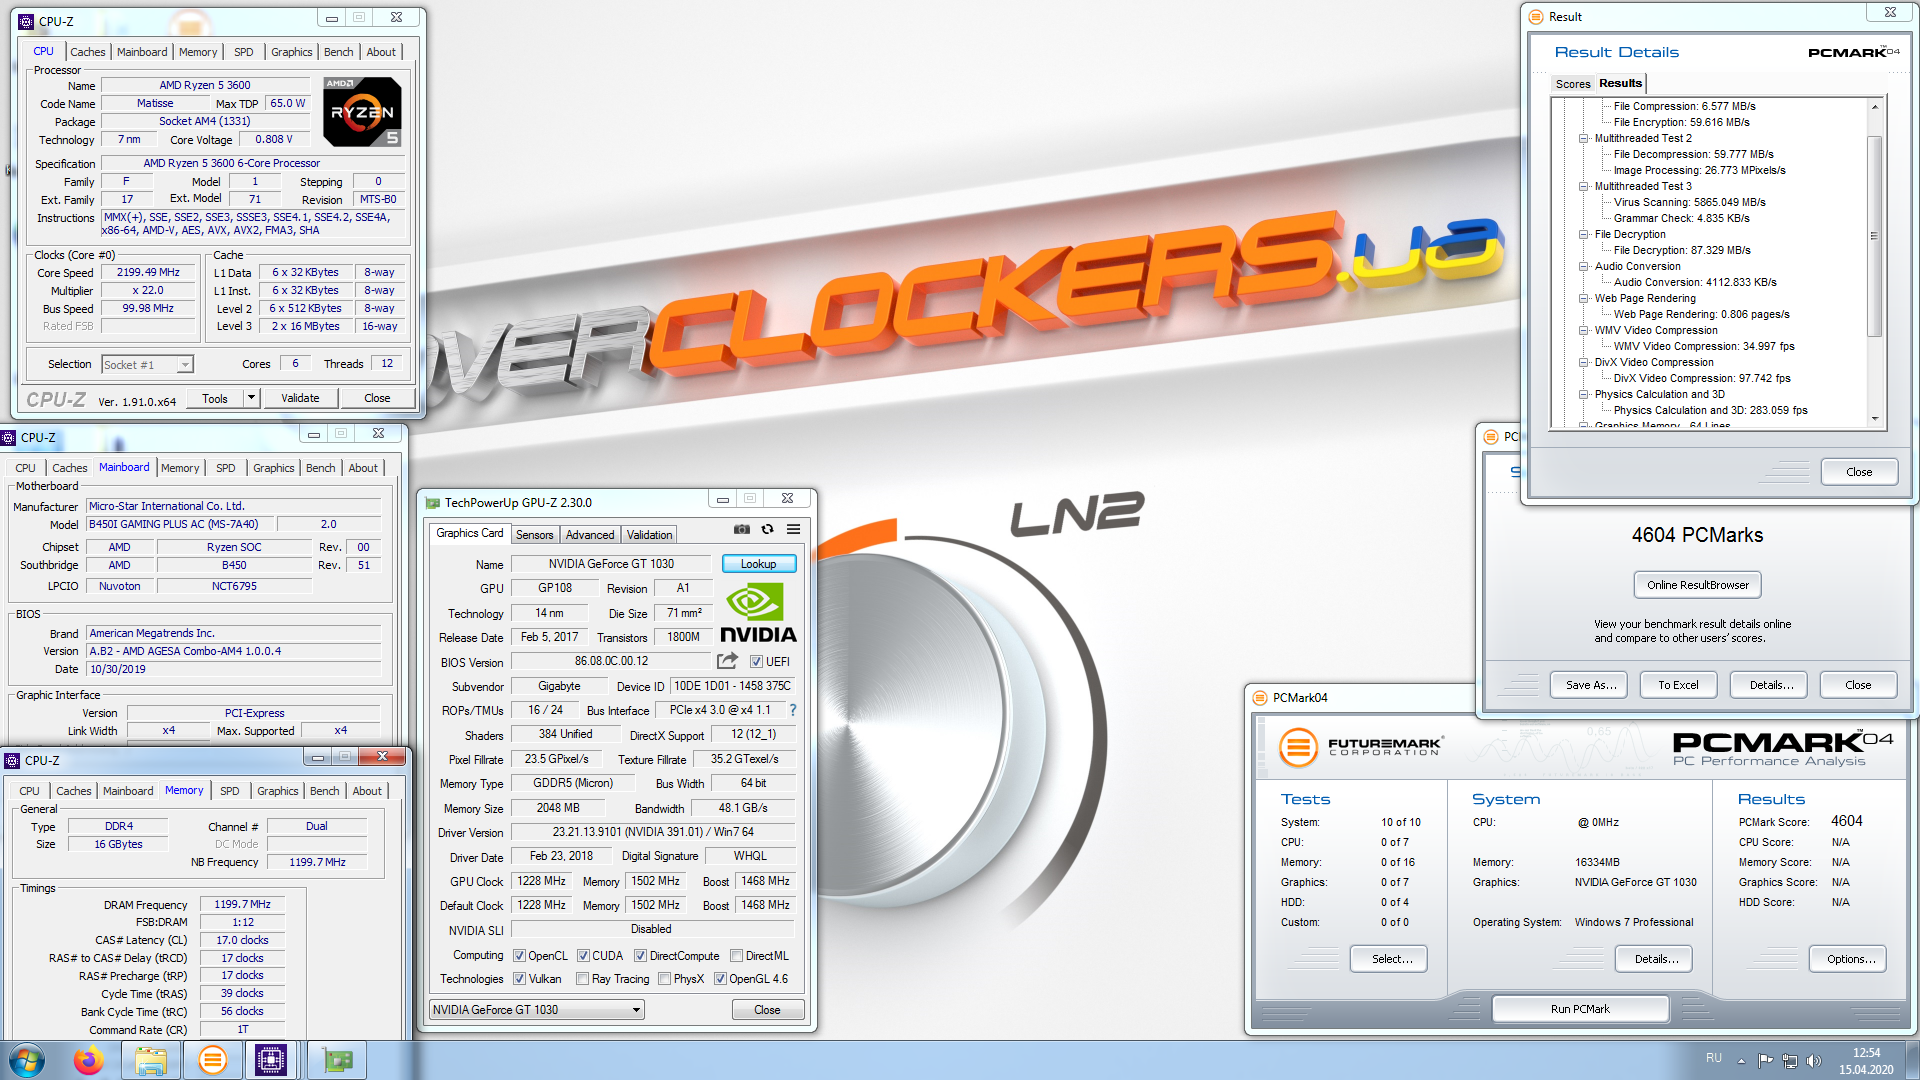The width and height of the screenshot is (1920, 1080).
Task: Launch Firefox from the taskbar
Action: coord(89,1060)
